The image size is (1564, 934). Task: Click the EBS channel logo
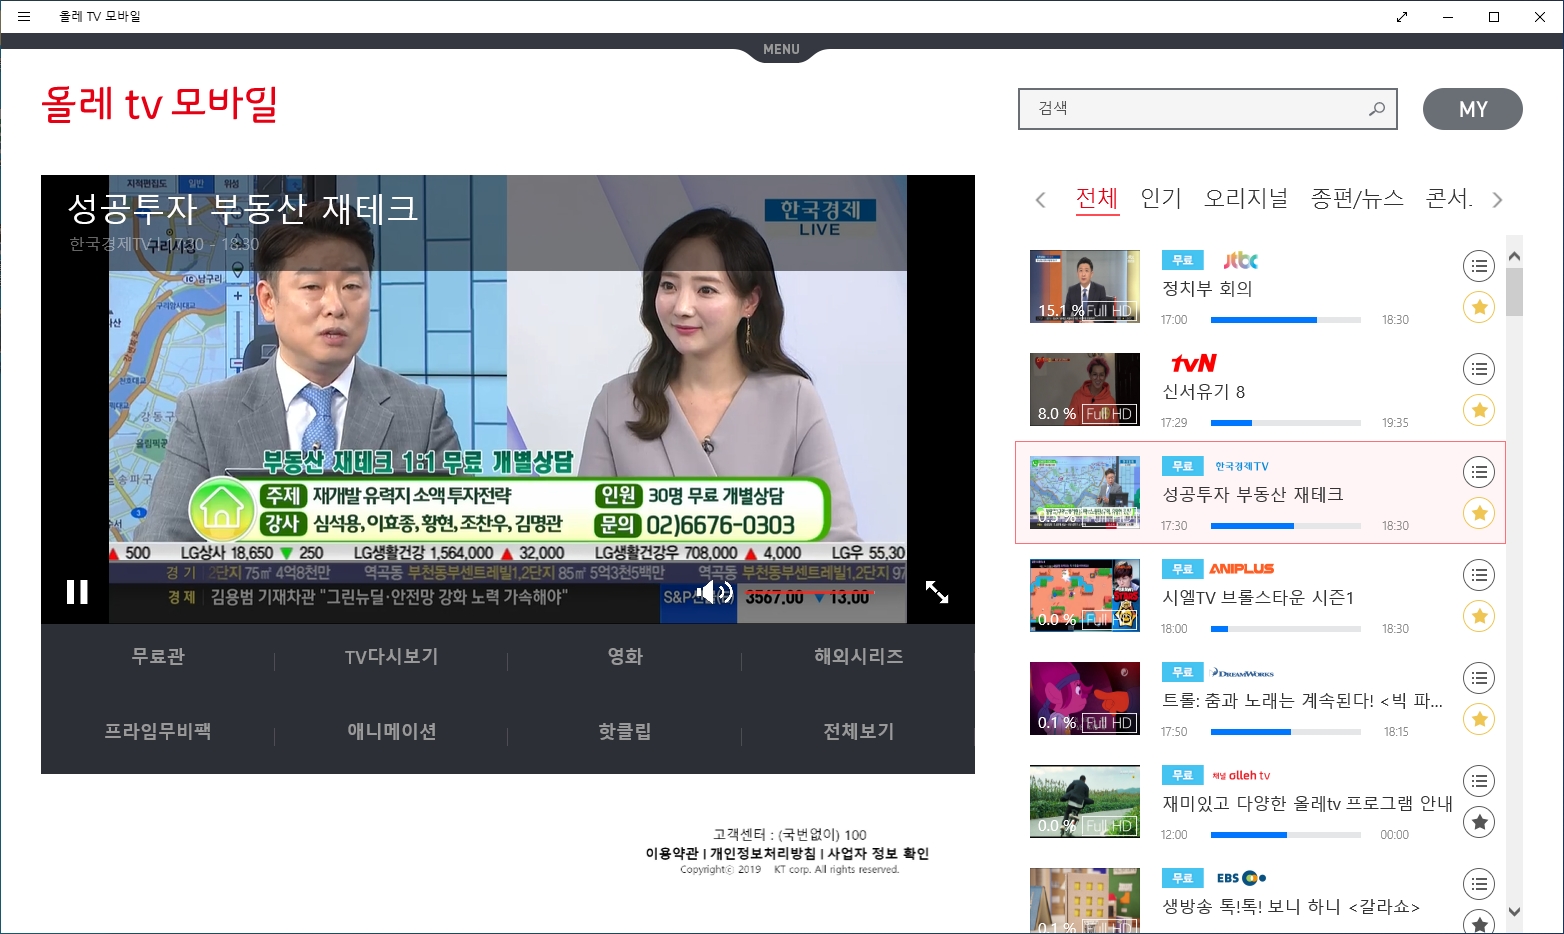(x=1241, y=878)
